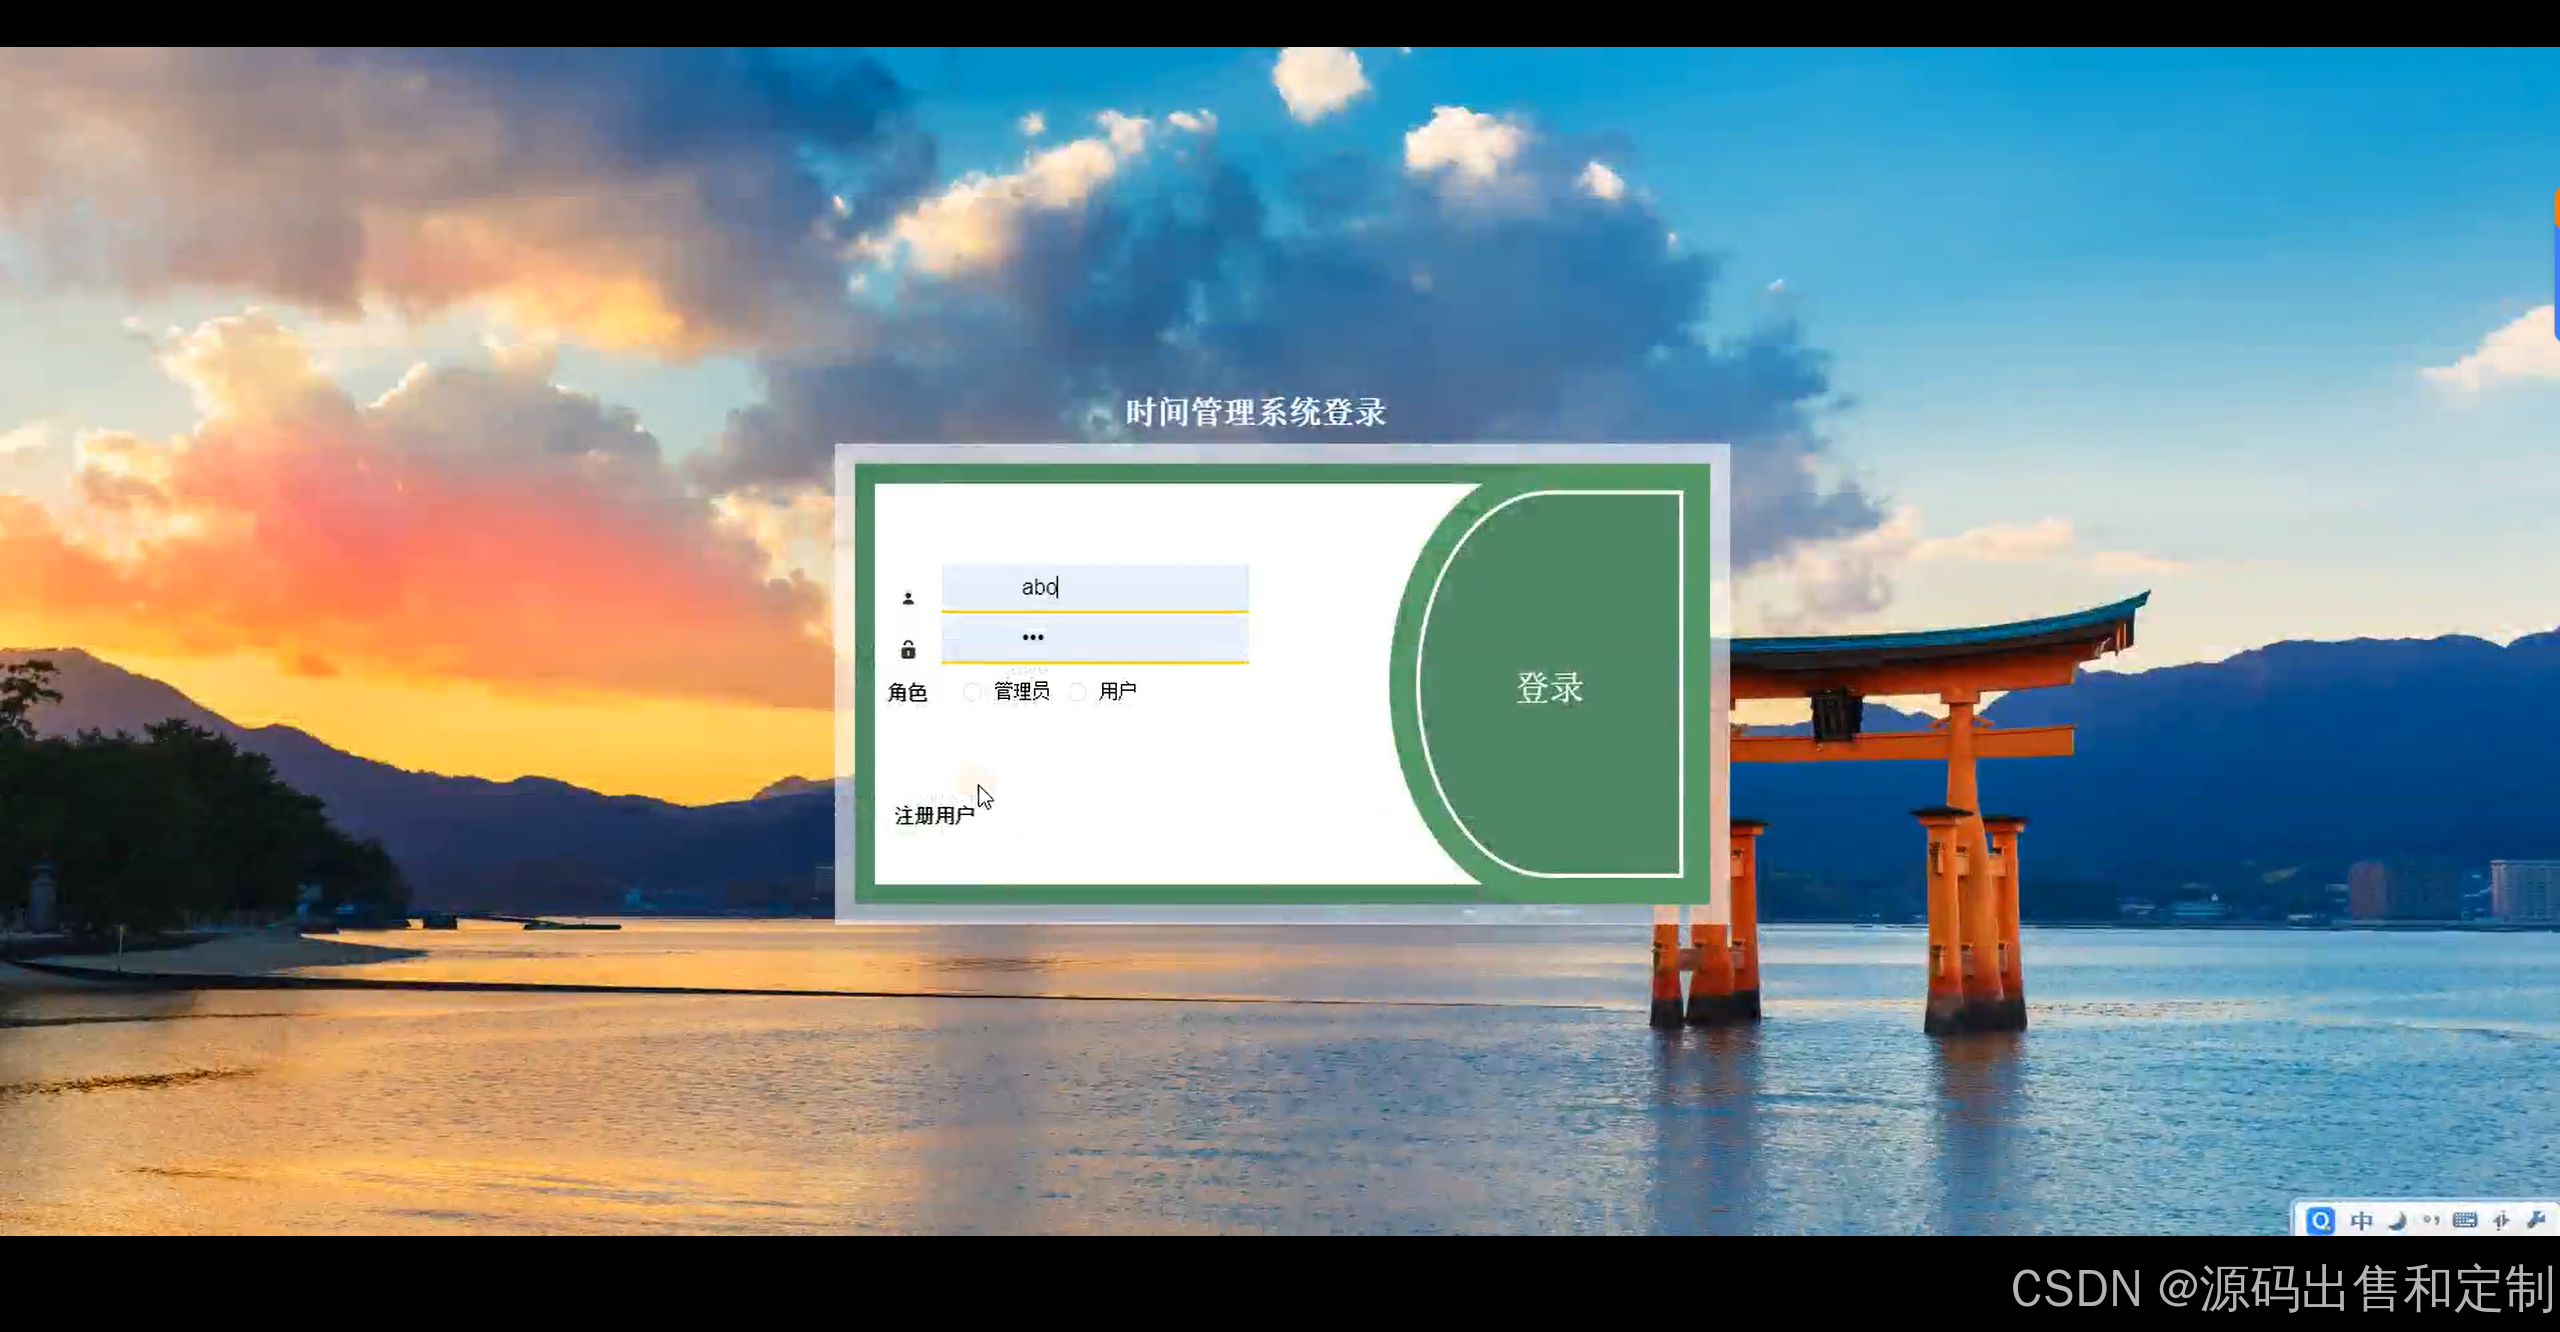Click the lock icon beside password field
The width and height of the screenshot is (2560, 1332).
tap(908, 650)
